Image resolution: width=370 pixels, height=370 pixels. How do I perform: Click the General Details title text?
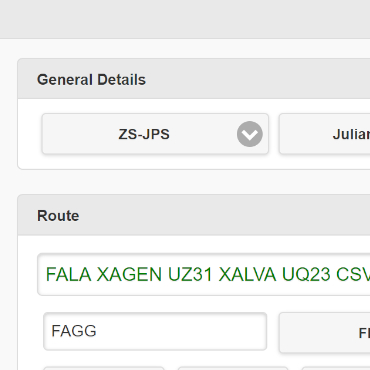click(91, 80)
